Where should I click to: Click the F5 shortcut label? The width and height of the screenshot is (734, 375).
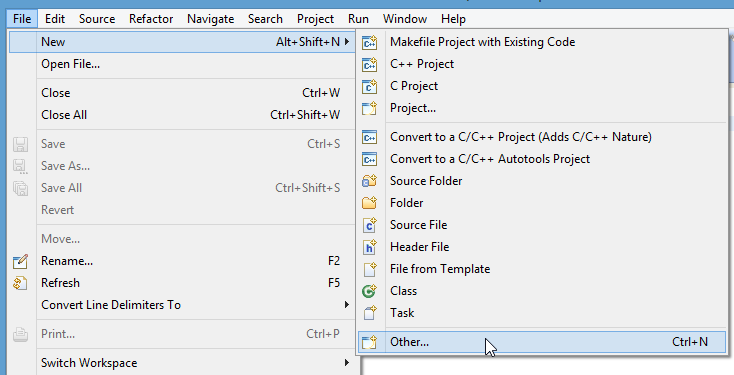334,283
